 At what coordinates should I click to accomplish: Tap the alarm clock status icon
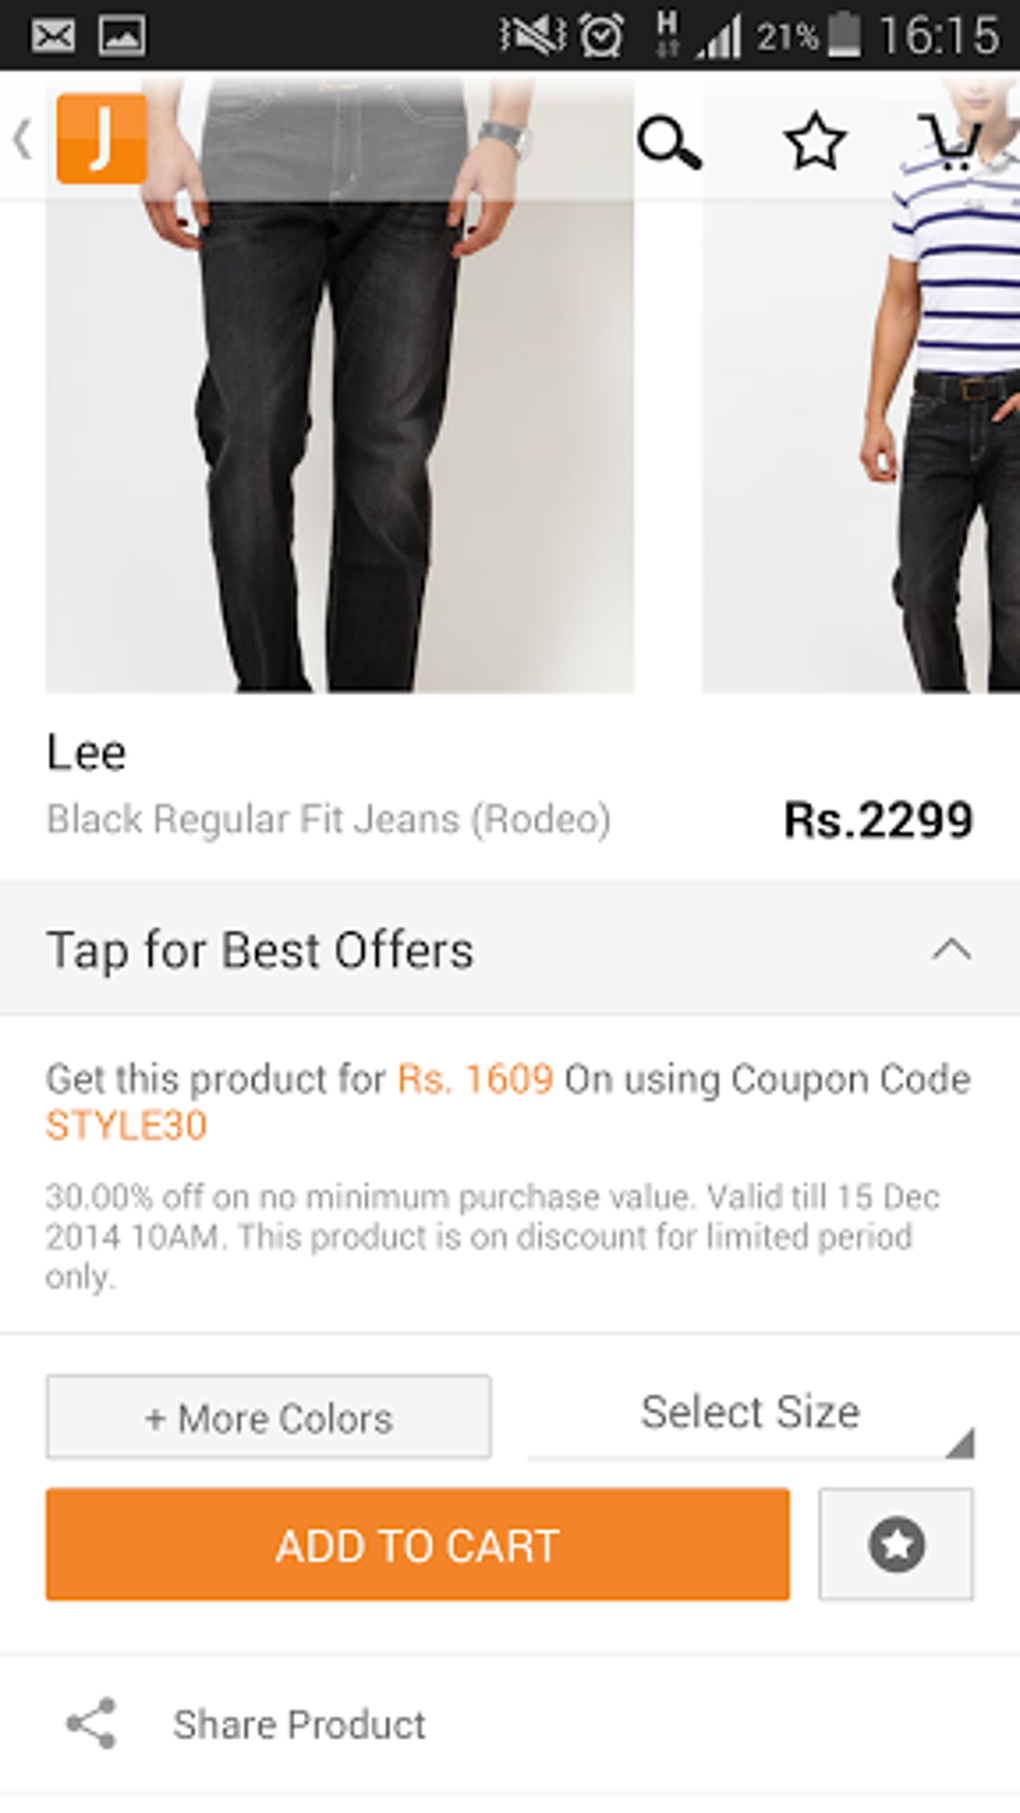click(602, 36)
